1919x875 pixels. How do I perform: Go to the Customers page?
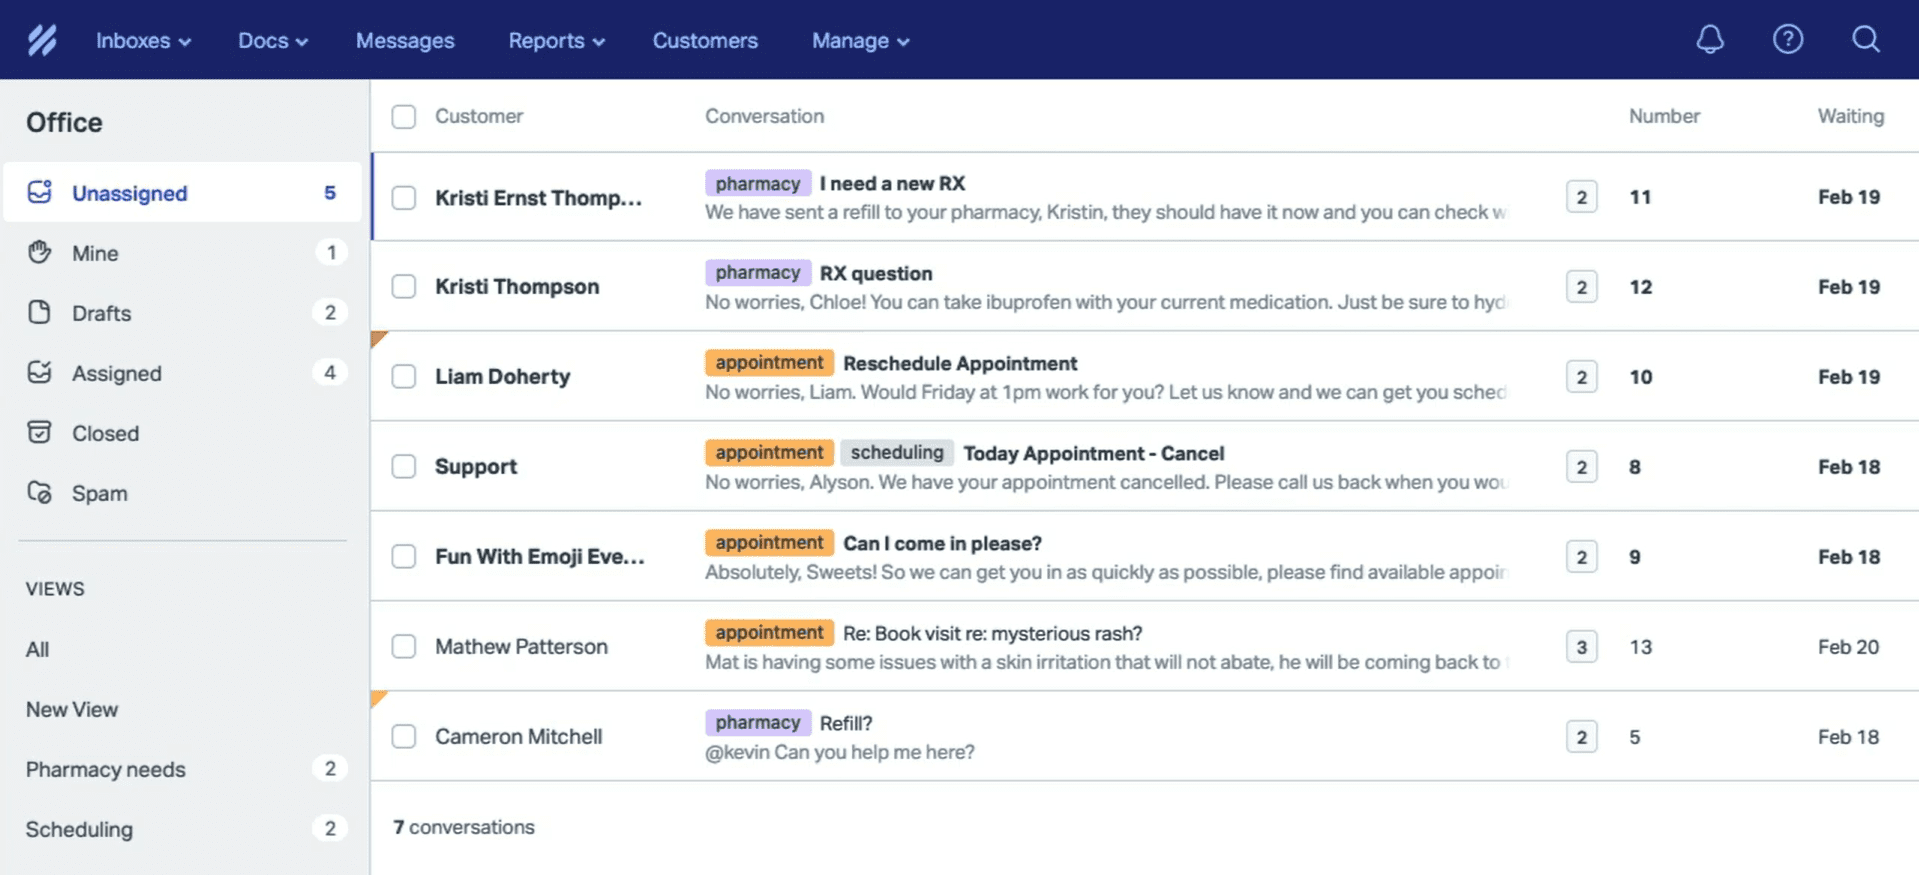[705, 41]
